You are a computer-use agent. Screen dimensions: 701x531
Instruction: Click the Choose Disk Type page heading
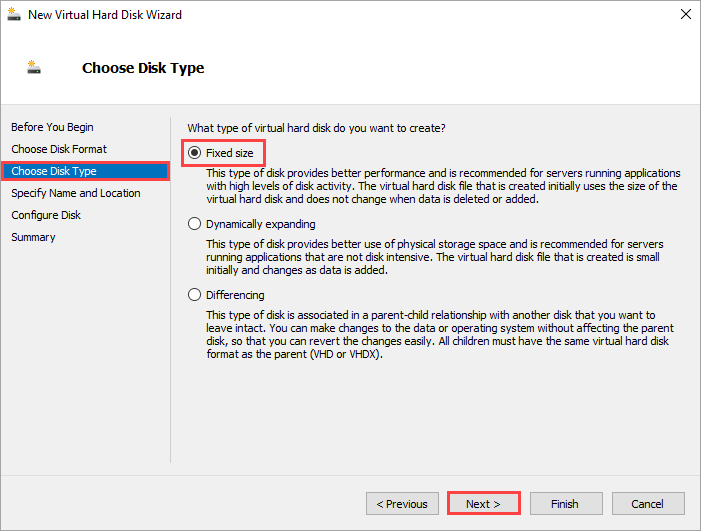coord(143,68)
